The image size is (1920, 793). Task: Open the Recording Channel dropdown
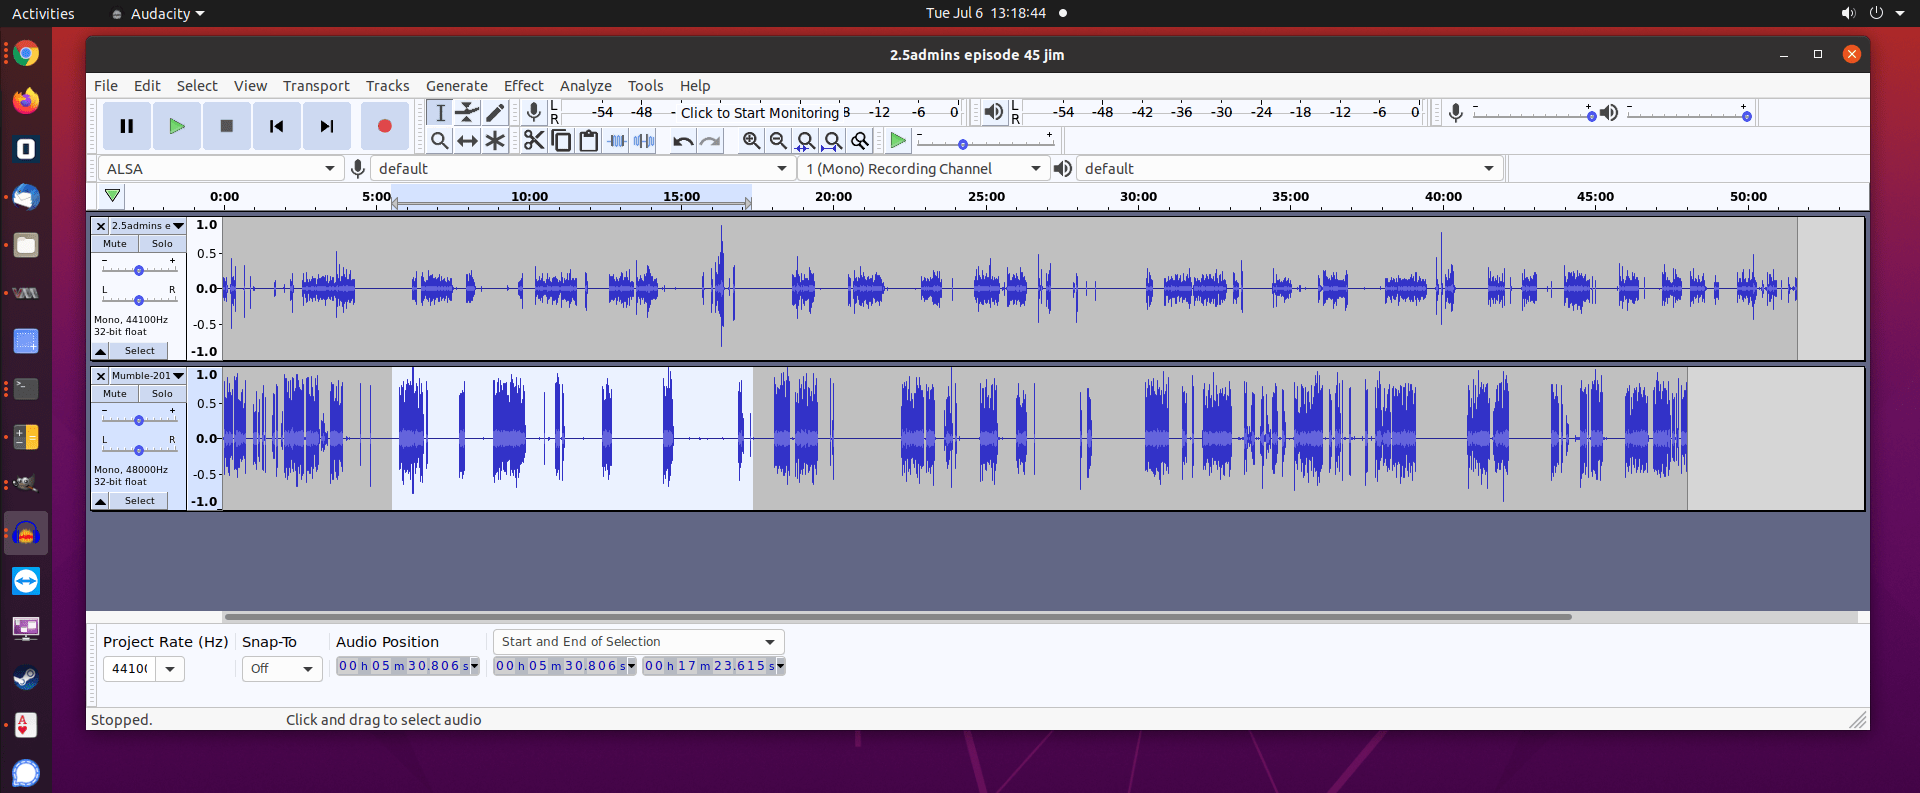pos(923,169)
